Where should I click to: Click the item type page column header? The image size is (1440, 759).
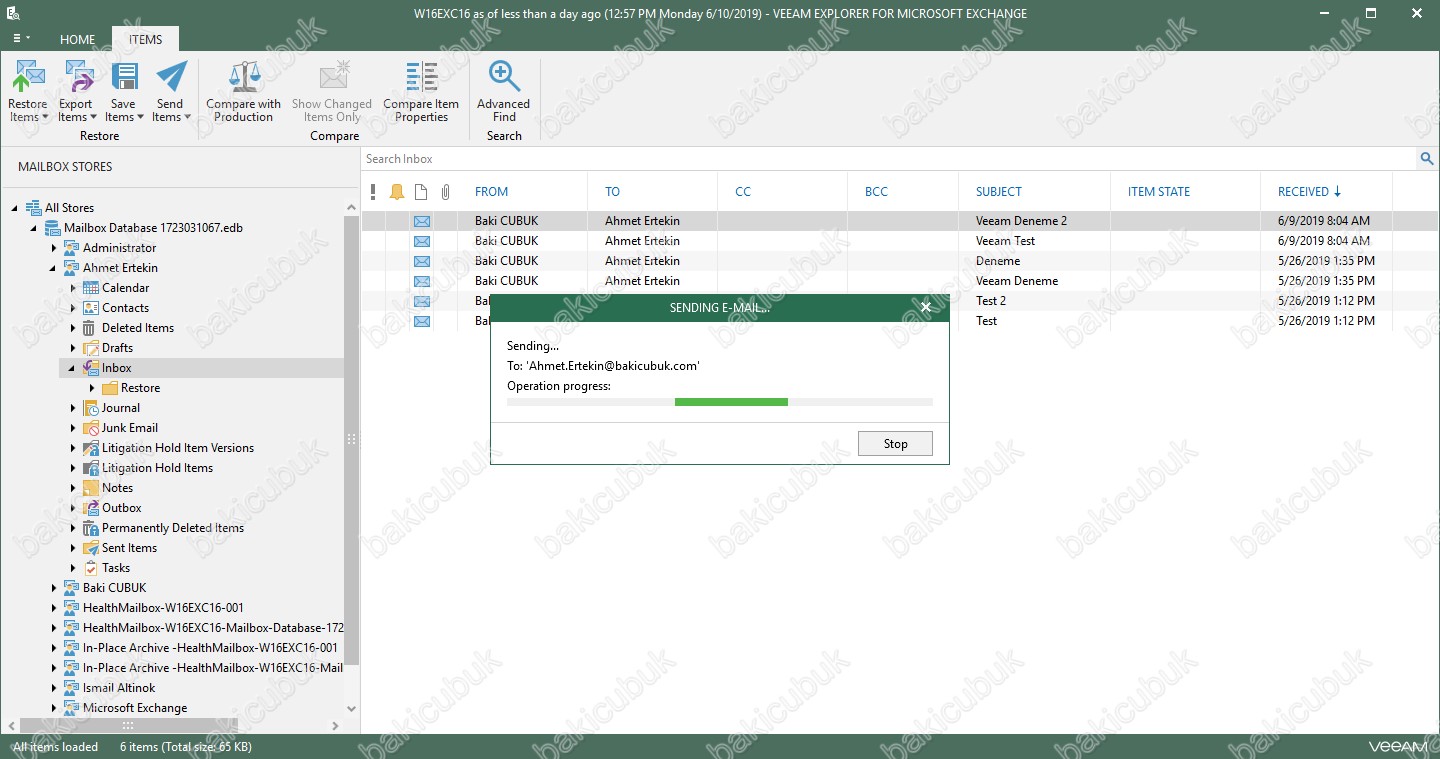pos(421,192)
